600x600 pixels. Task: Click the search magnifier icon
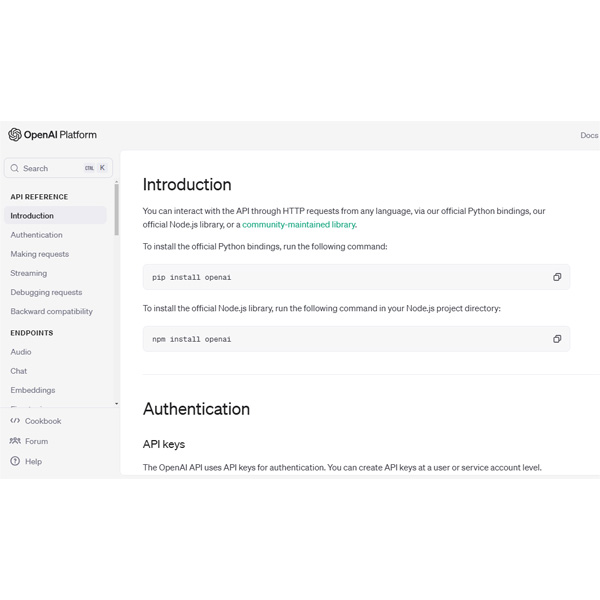click(15, 168)
